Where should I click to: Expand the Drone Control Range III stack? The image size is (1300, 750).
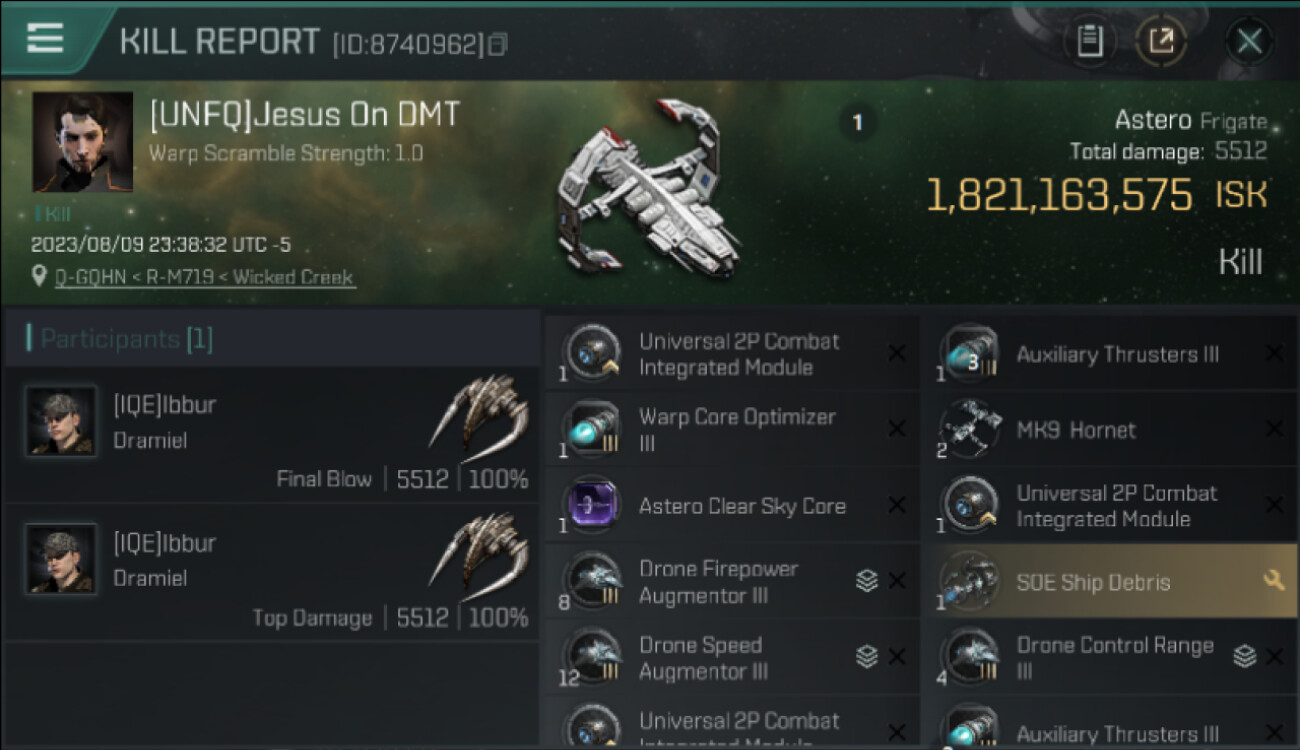tap(1244, 657)
